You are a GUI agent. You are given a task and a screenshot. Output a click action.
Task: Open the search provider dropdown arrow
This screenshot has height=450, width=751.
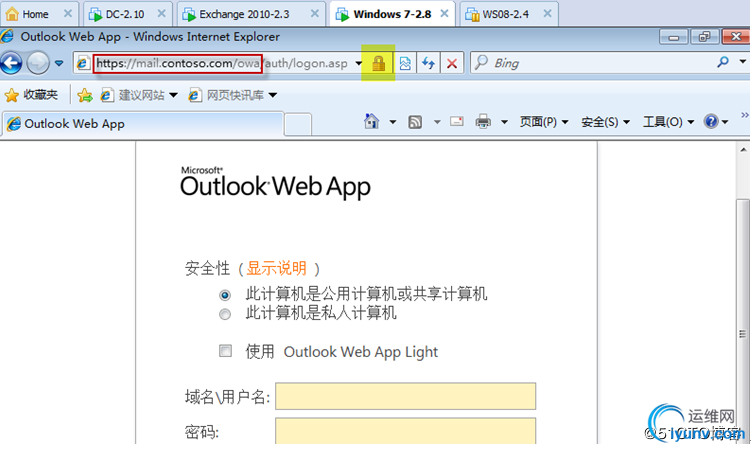click(x=742, y=62)
